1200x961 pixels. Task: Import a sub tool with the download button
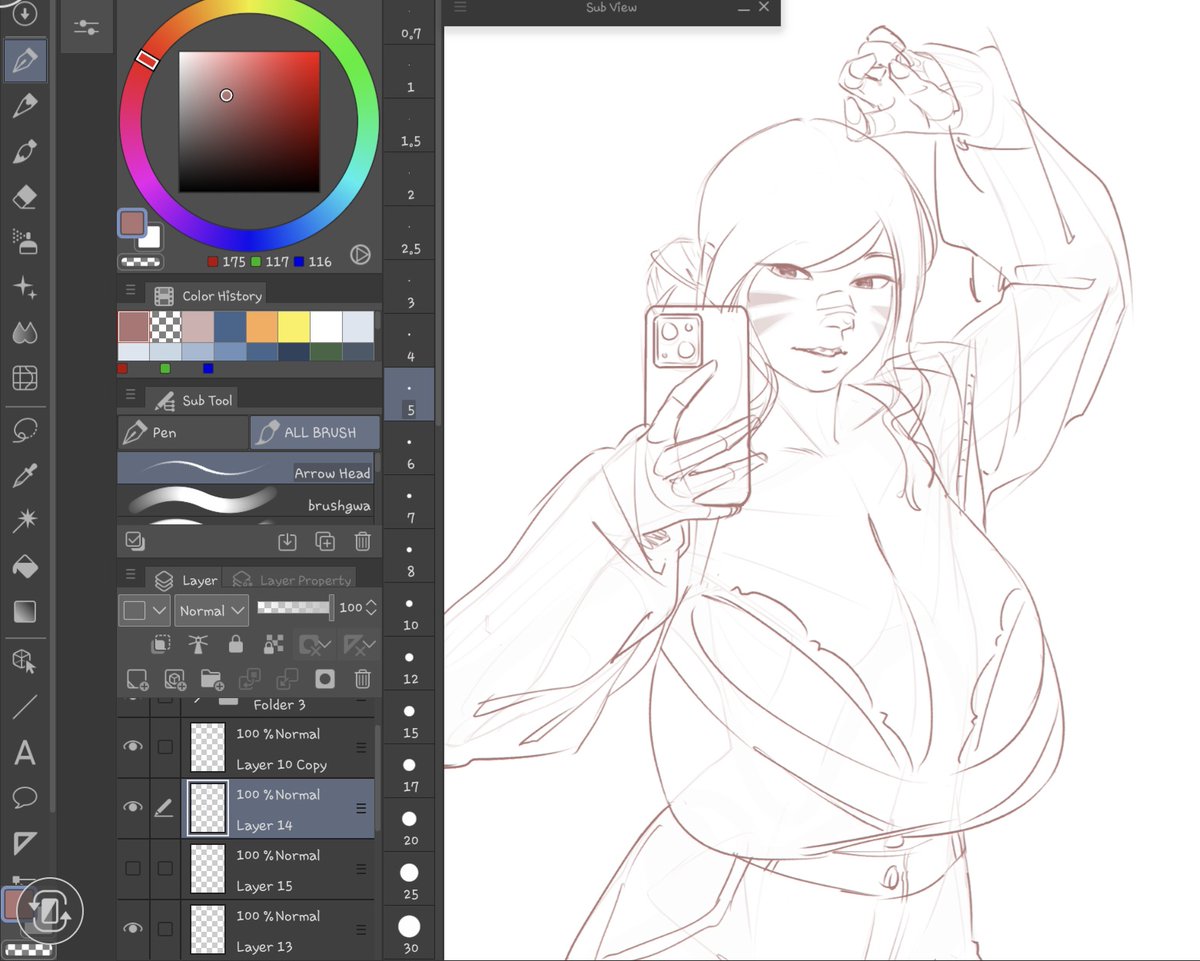pyautogui.click(x=287, y=541)
